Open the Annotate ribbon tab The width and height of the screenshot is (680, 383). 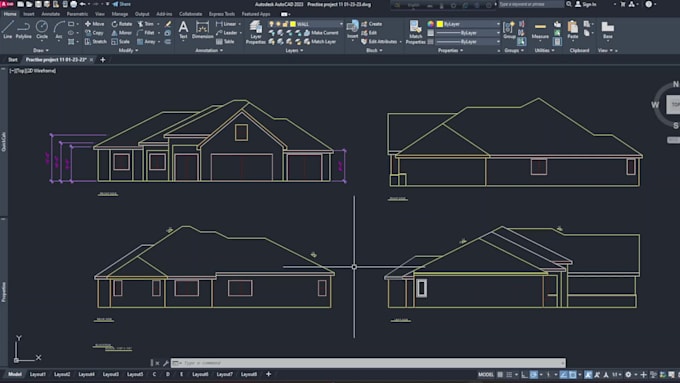[50, 14]
